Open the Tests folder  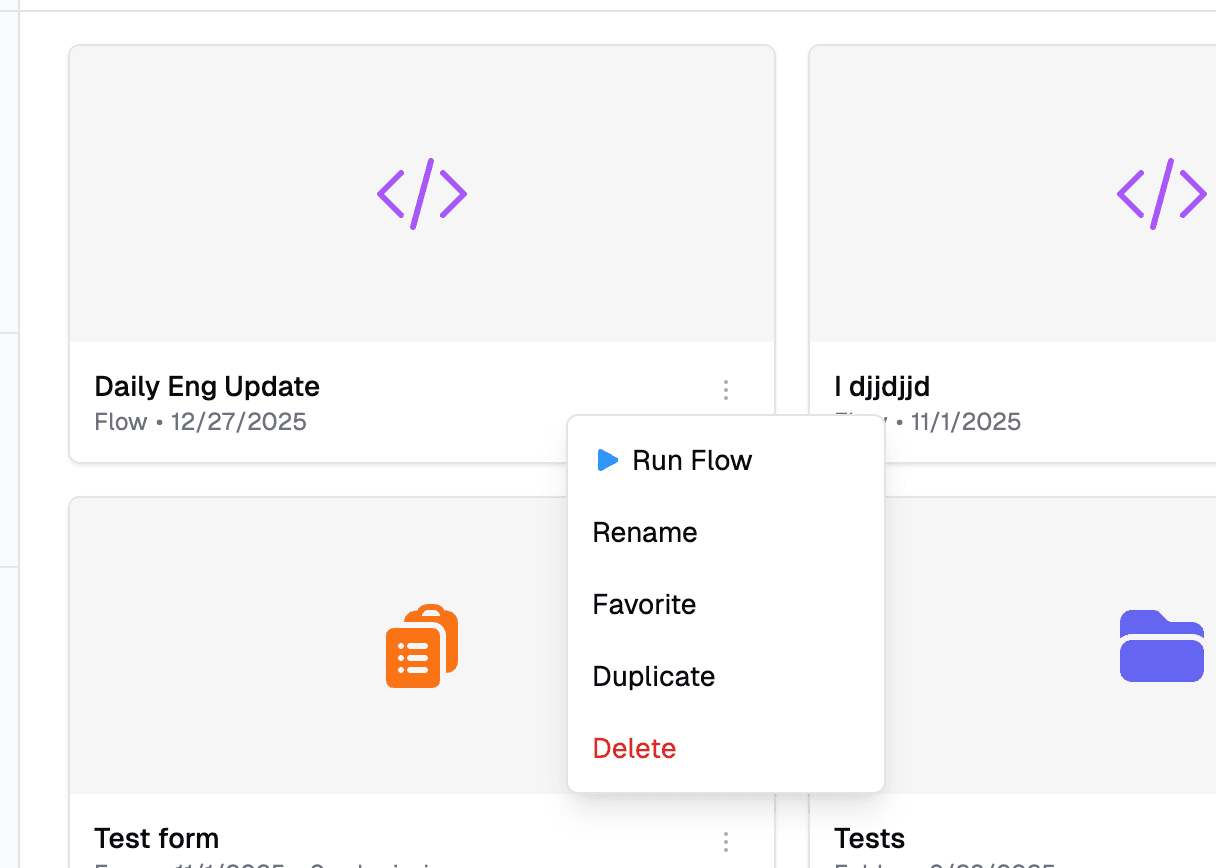pyautogui.click(x=868, y=838)
